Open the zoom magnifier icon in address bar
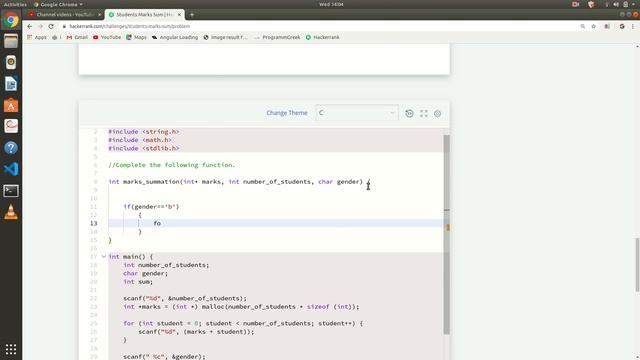 582,26
